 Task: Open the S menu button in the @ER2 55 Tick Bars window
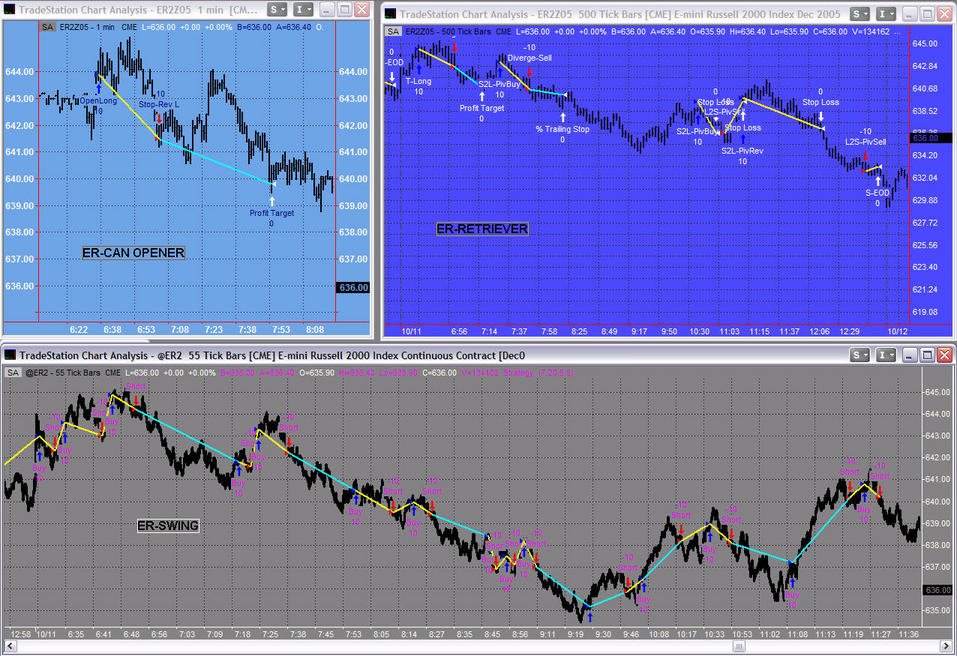coord(859,355)
